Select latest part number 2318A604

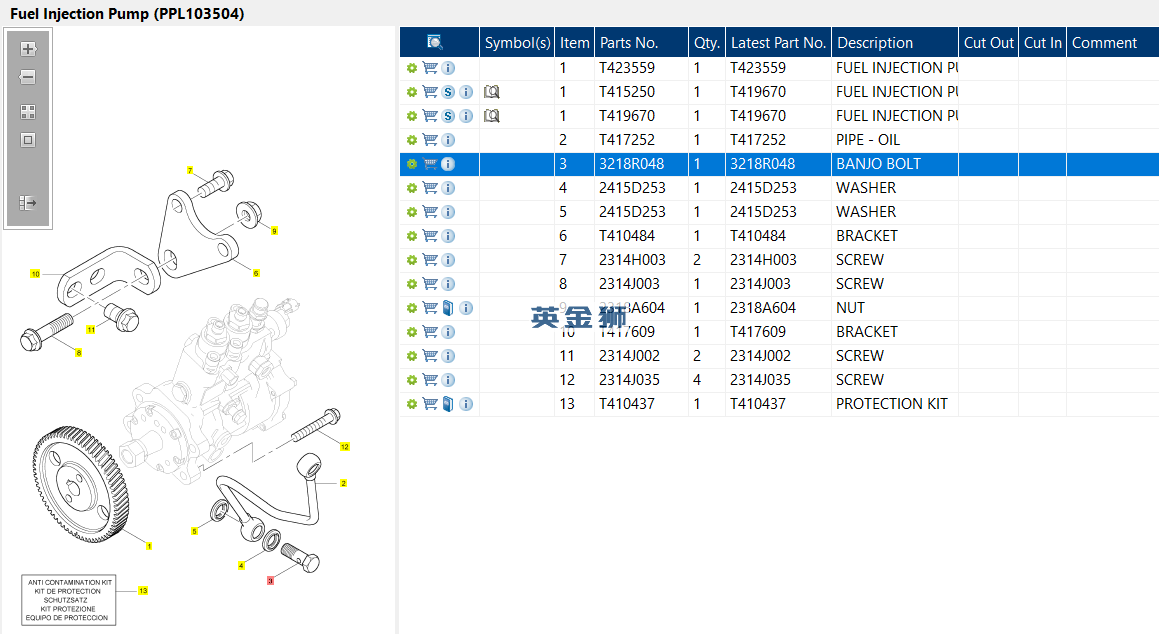pos(778,308)
